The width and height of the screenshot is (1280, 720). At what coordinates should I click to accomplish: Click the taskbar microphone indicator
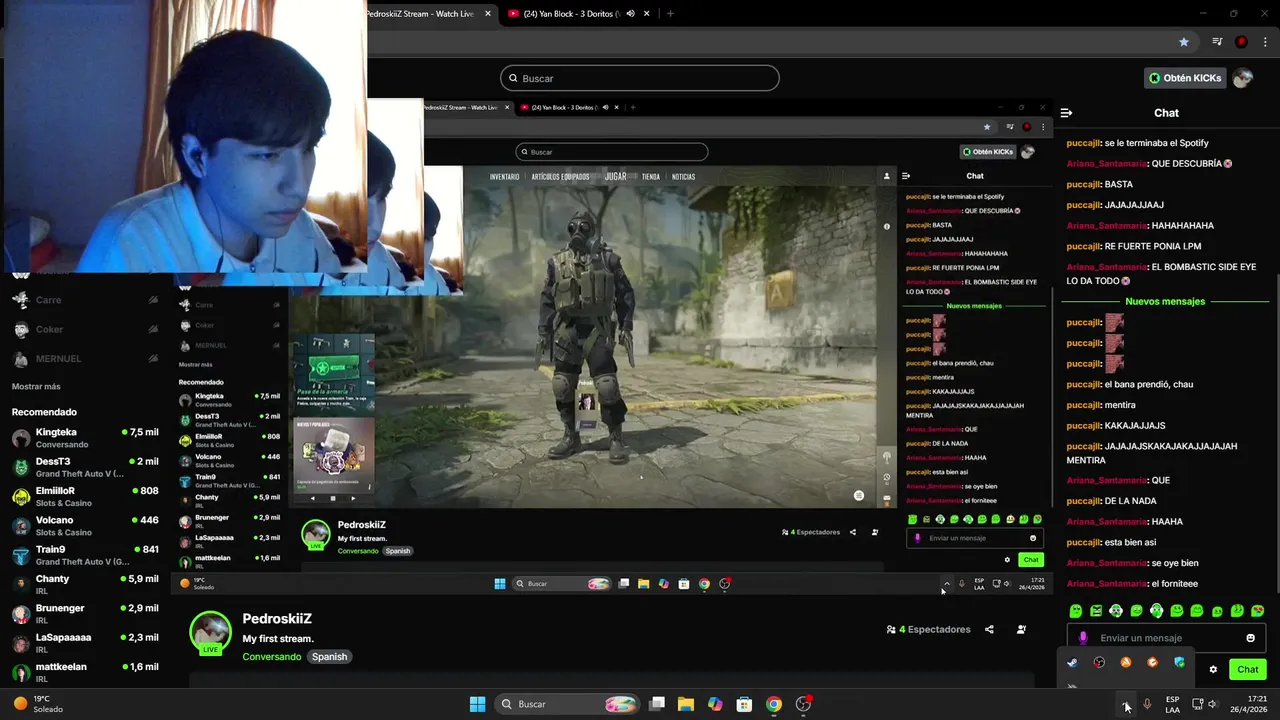1147,704
